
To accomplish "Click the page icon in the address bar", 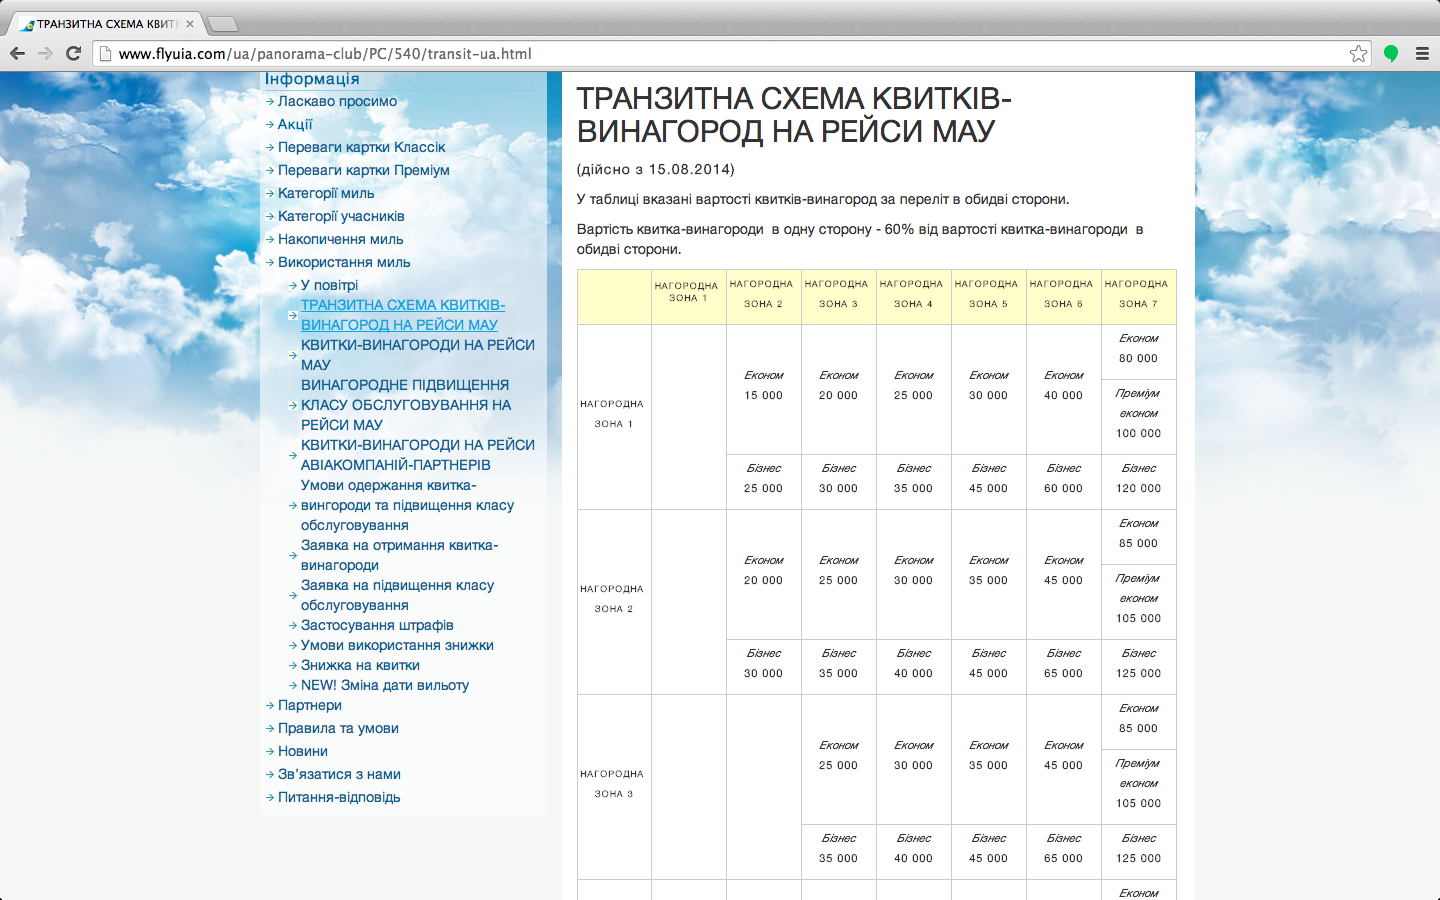I will tap(105, 53).
